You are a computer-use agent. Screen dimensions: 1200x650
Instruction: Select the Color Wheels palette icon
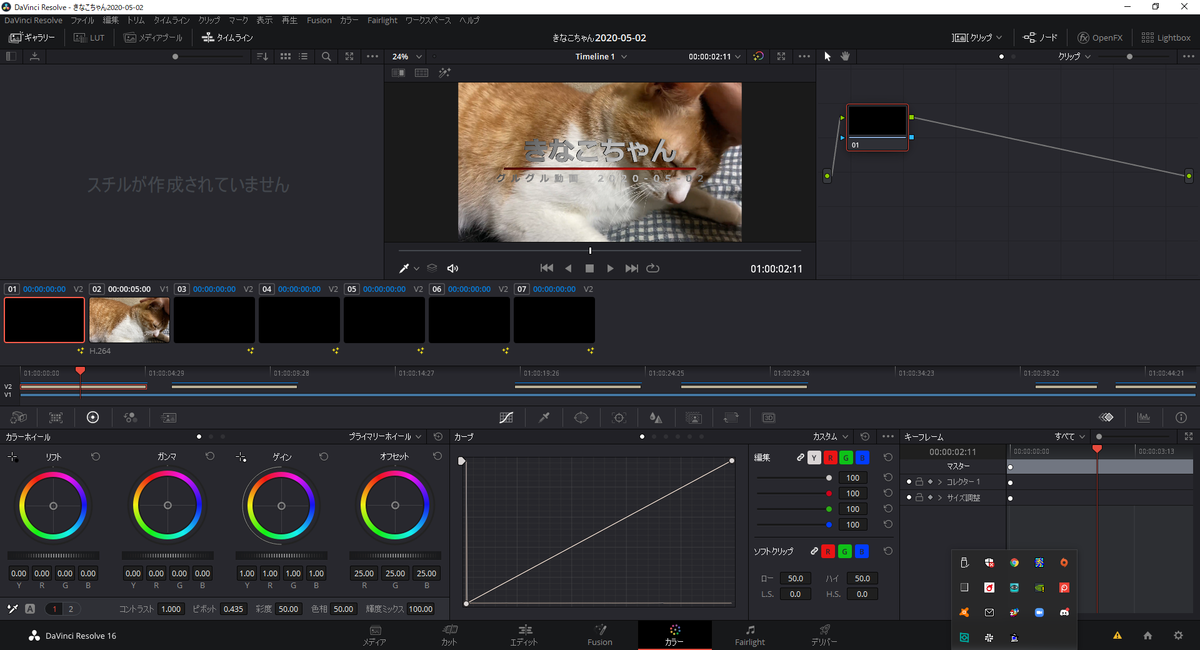93,417
